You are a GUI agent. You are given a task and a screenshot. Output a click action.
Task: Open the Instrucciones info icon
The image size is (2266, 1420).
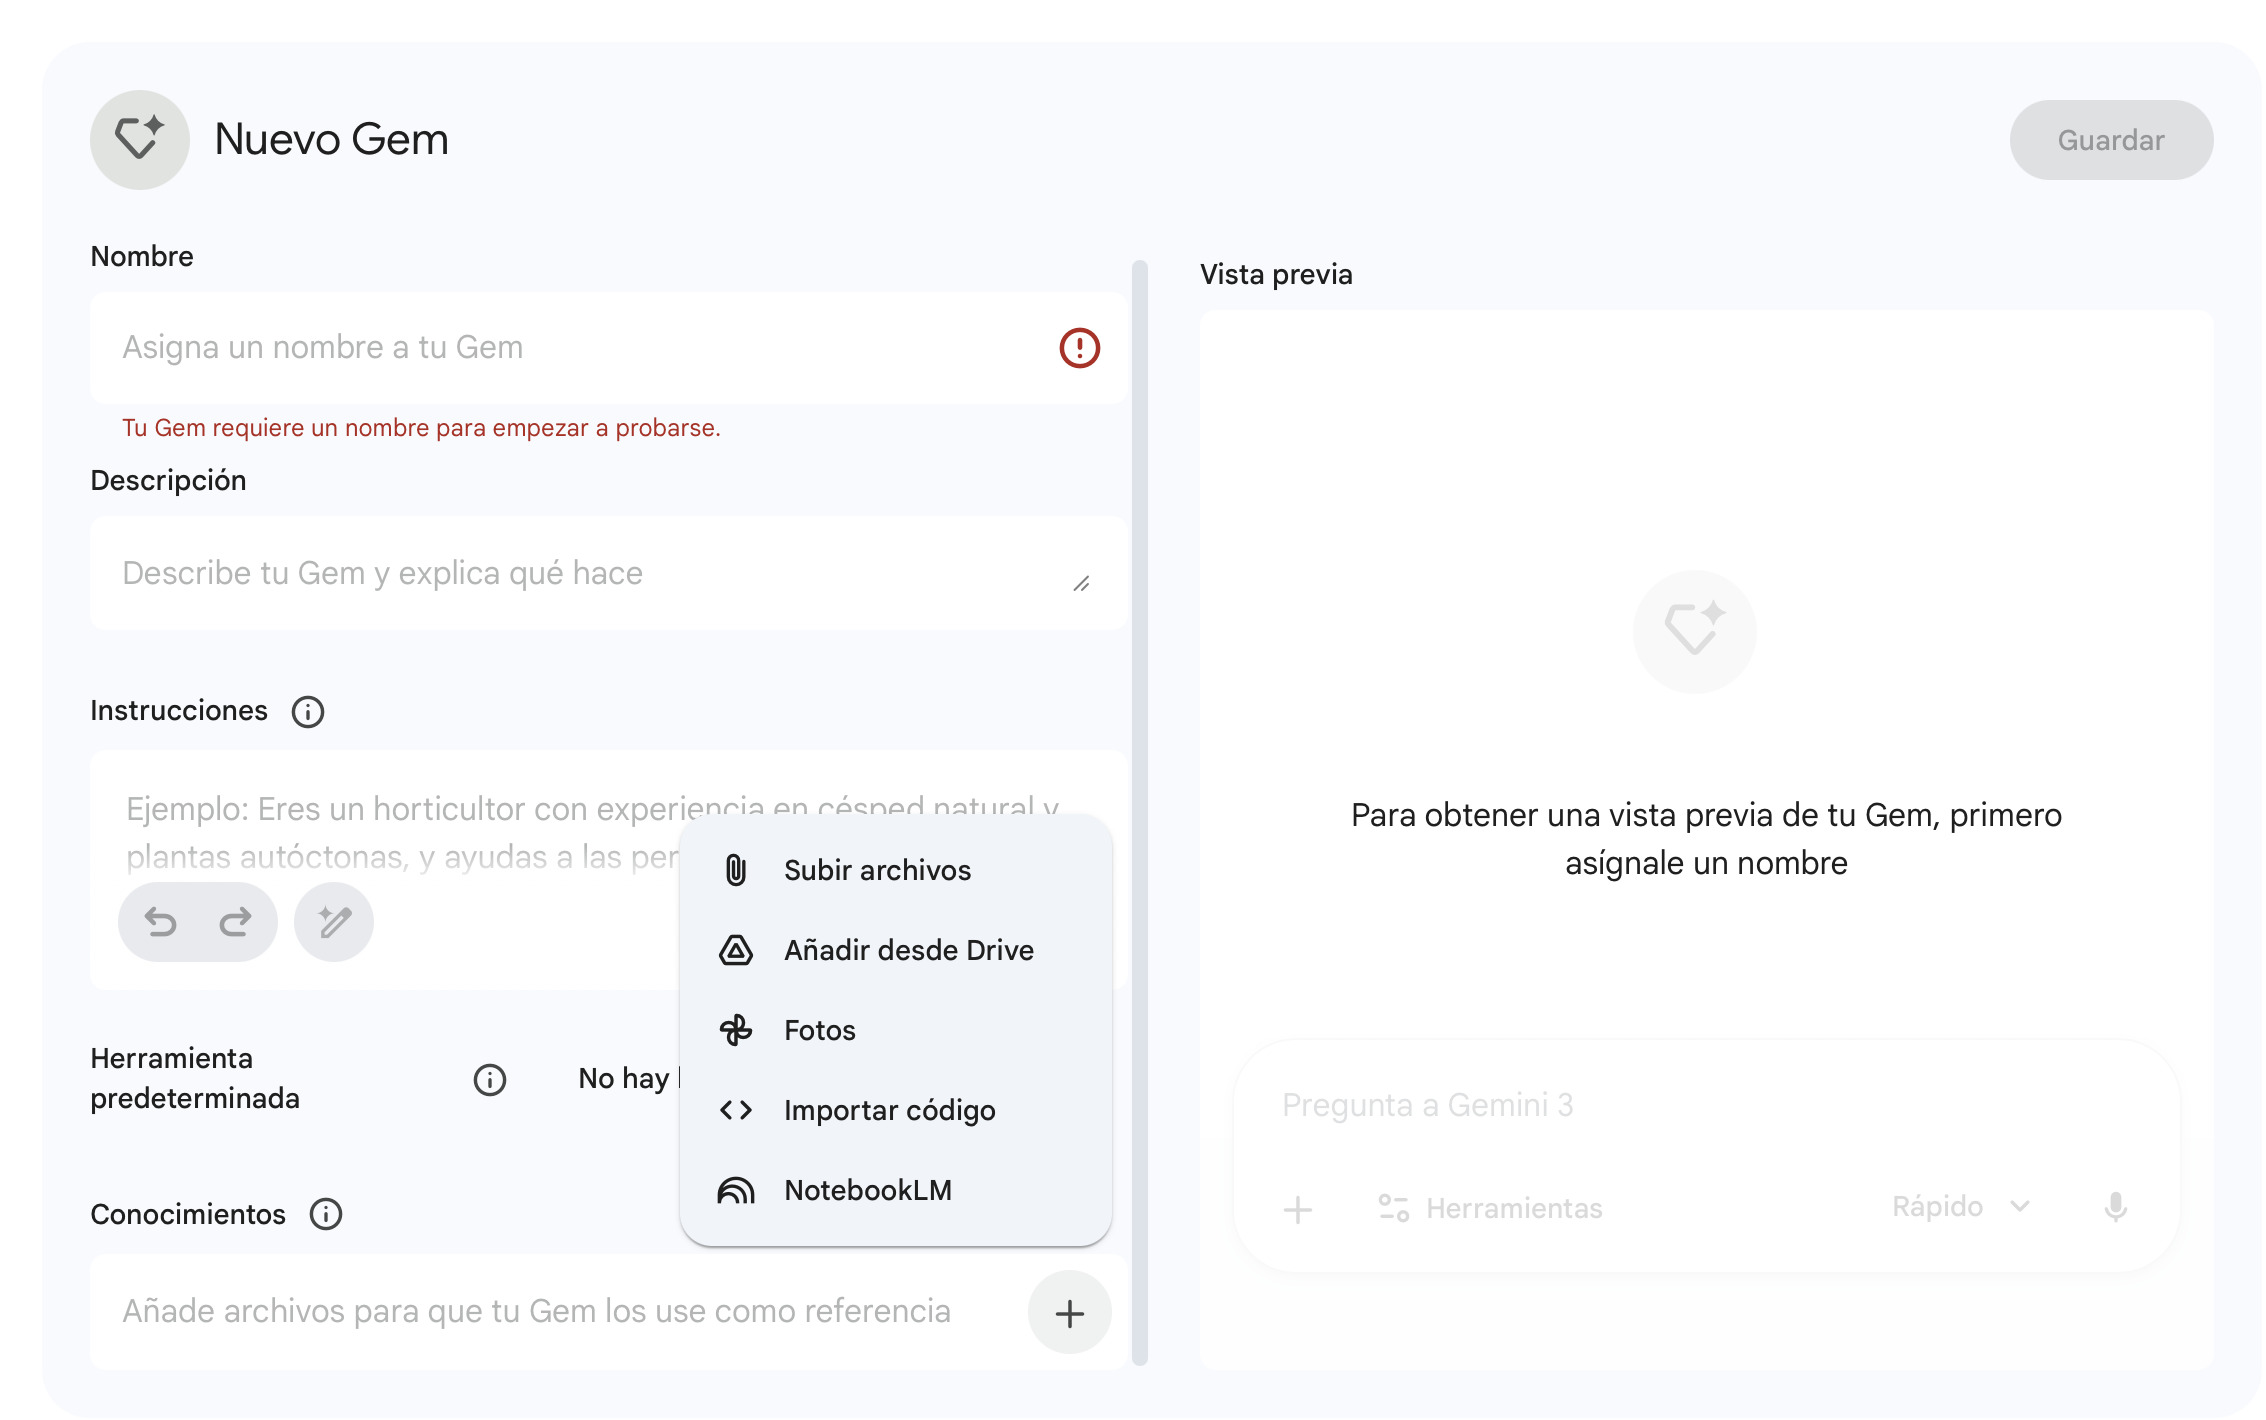pos(308,712)
